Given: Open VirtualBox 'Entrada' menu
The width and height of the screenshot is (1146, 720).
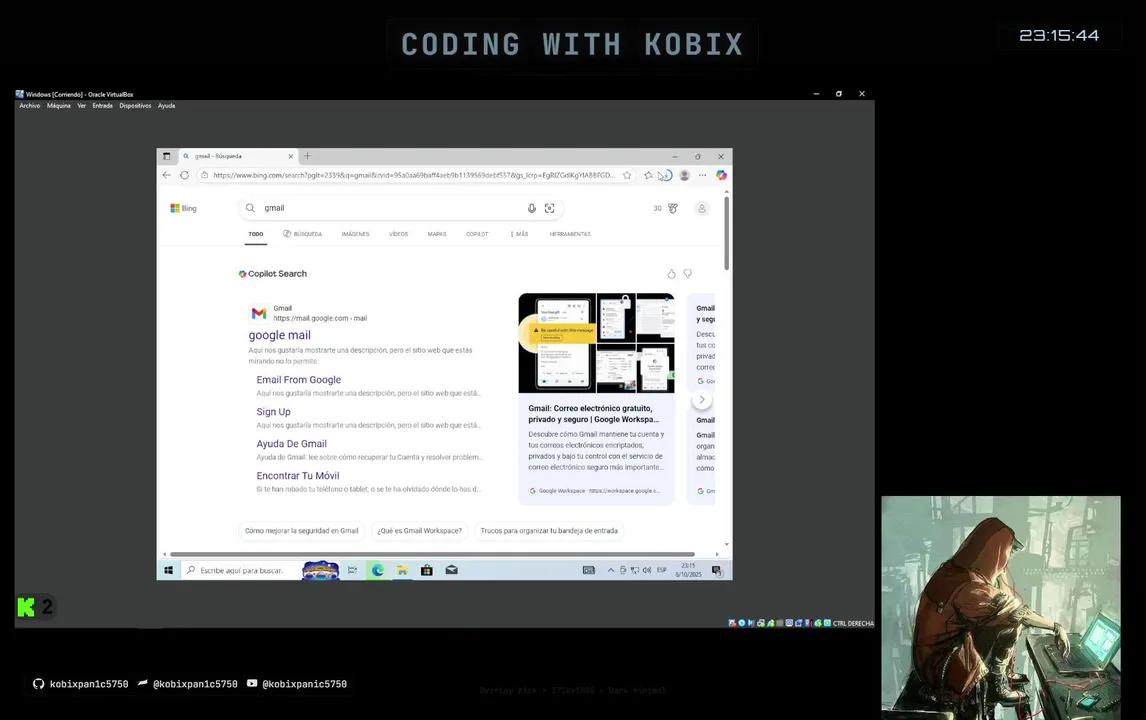Looking at the screenshot, I should pyautogui.click(x=102, y=106).
